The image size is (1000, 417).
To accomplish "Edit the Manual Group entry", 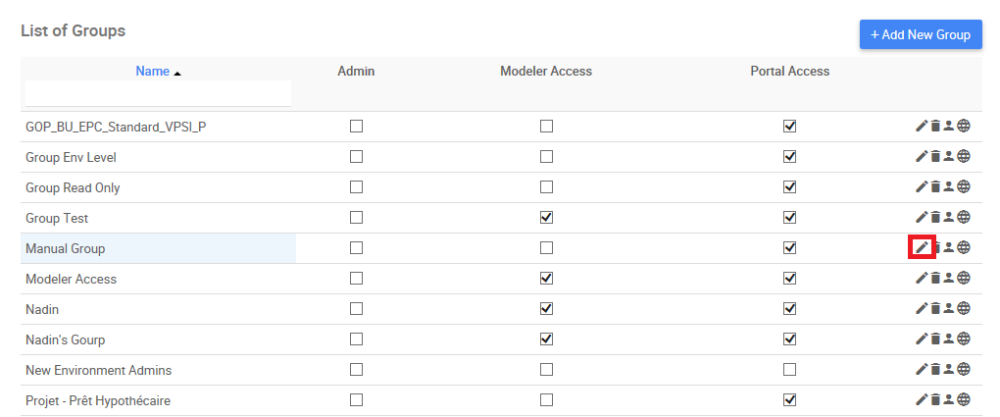I will click(x=922, y=248).
